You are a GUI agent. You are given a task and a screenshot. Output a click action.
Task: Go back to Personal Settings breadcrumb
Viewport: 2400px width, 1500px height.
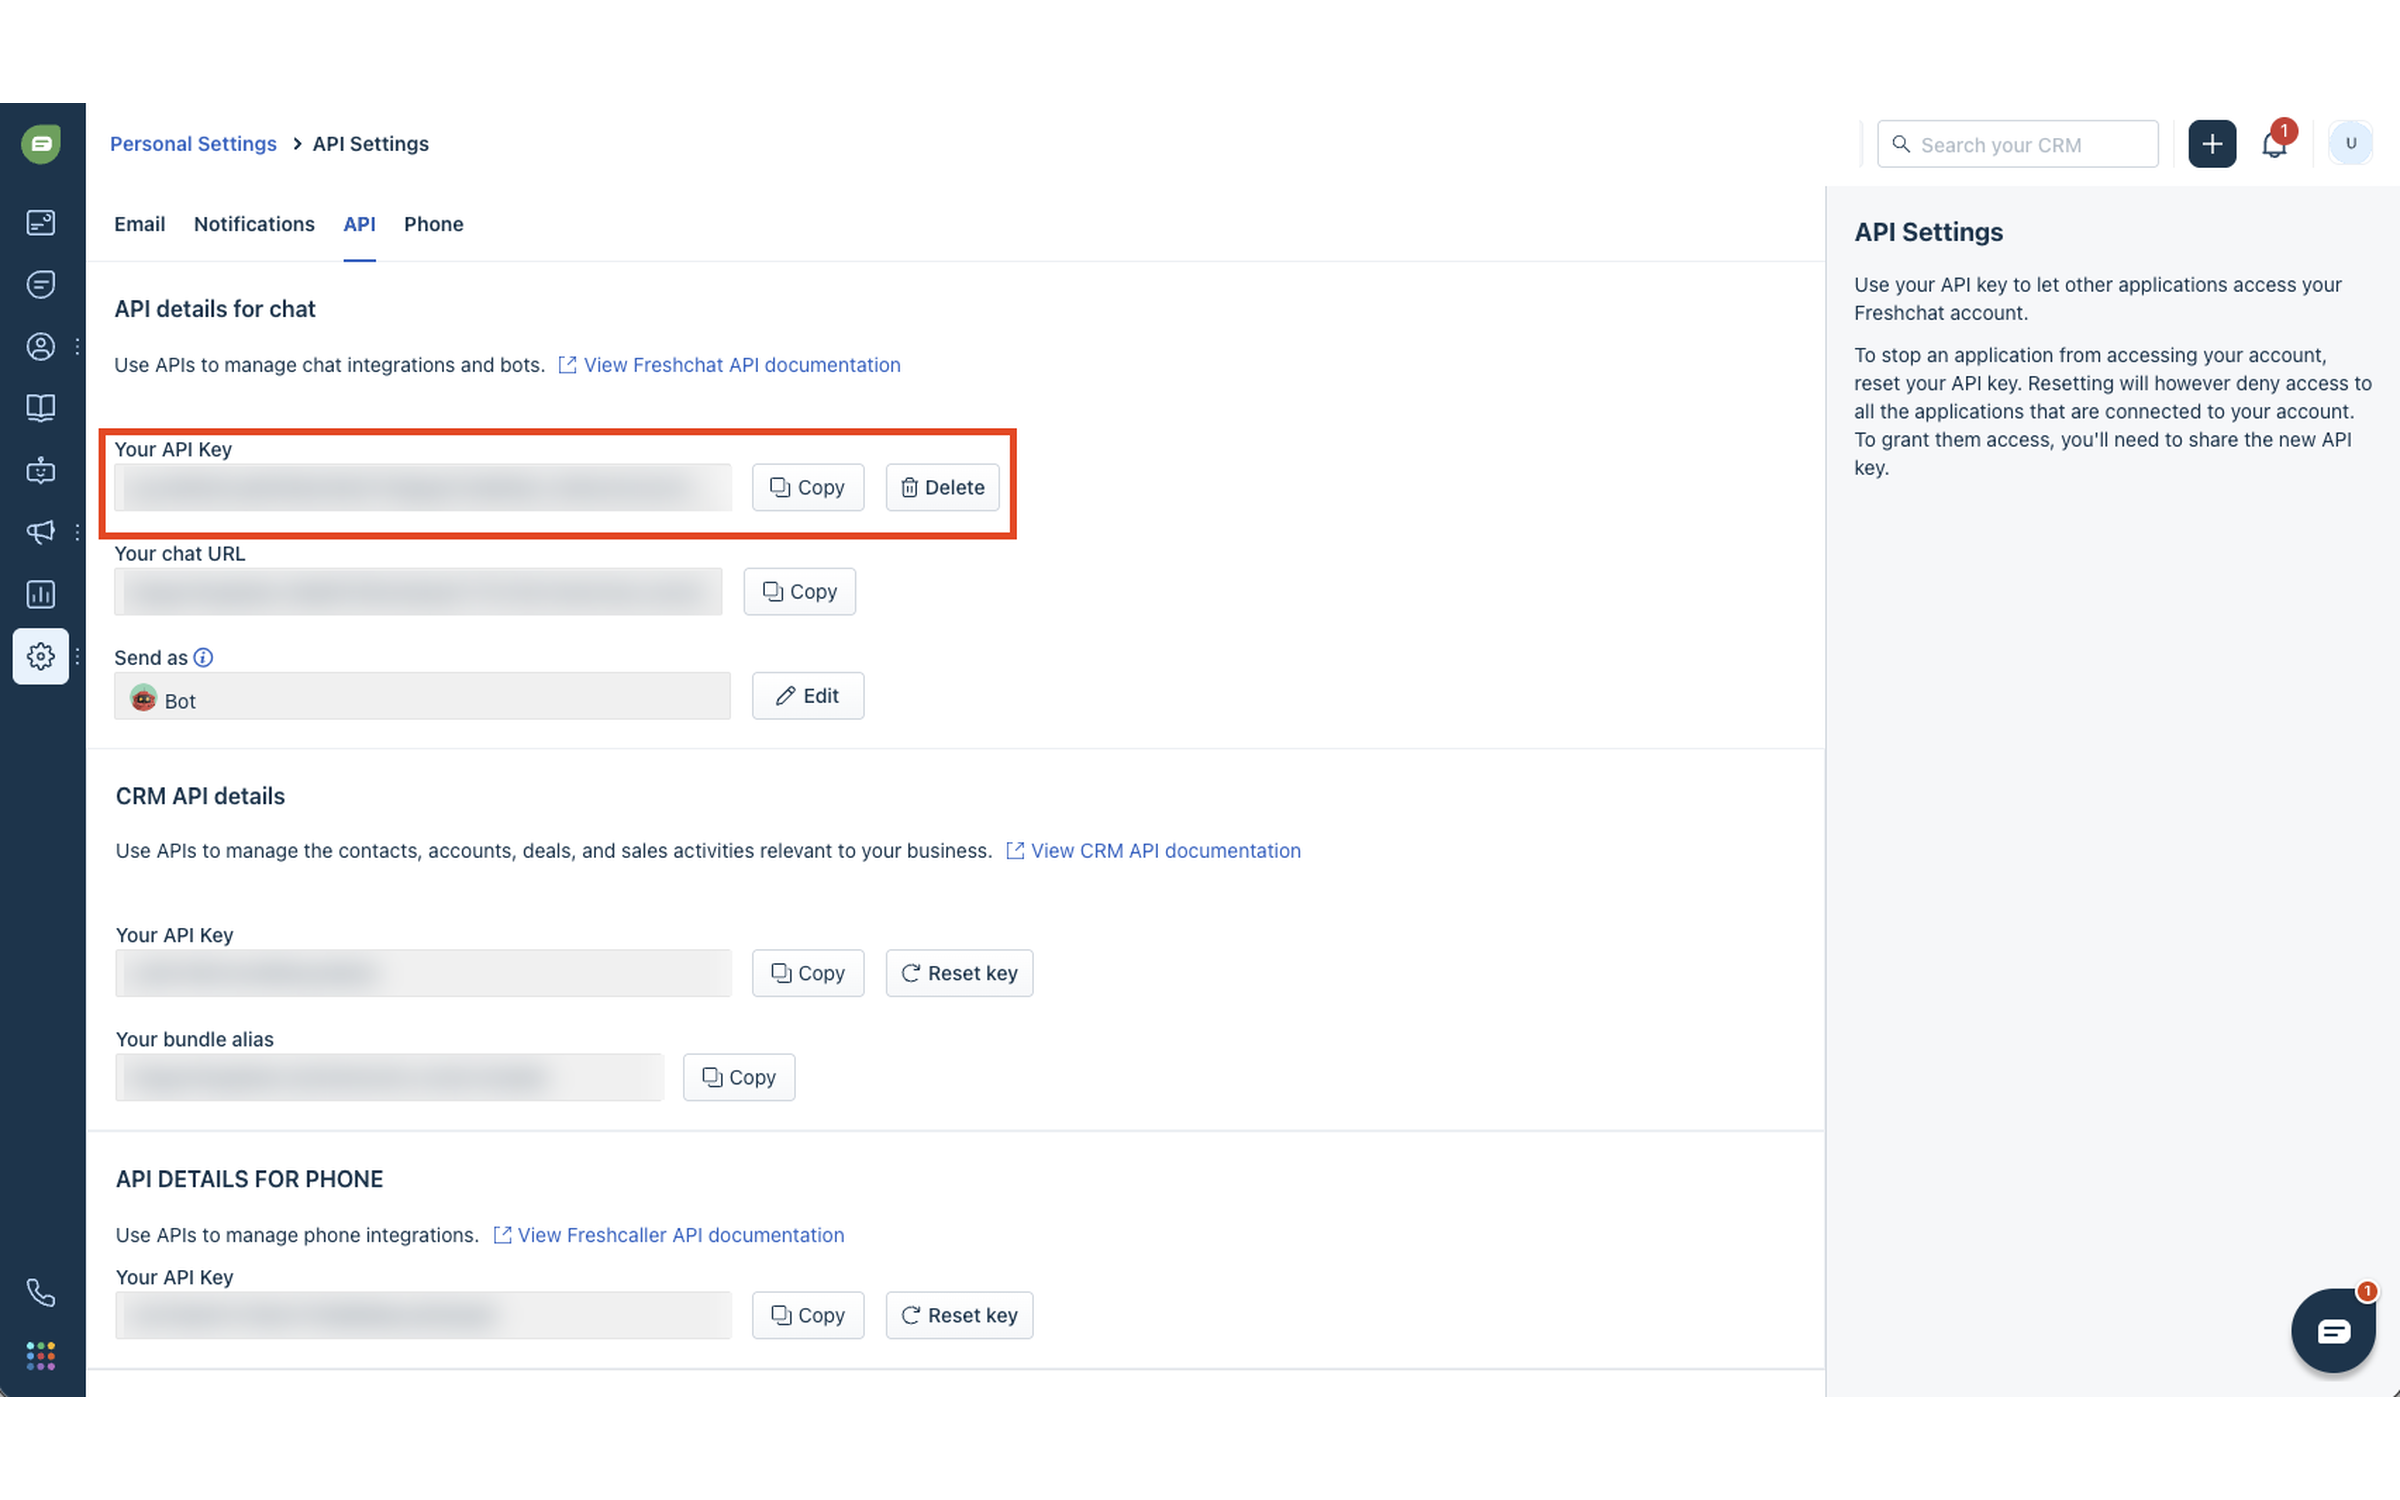(x=193, y=144)
